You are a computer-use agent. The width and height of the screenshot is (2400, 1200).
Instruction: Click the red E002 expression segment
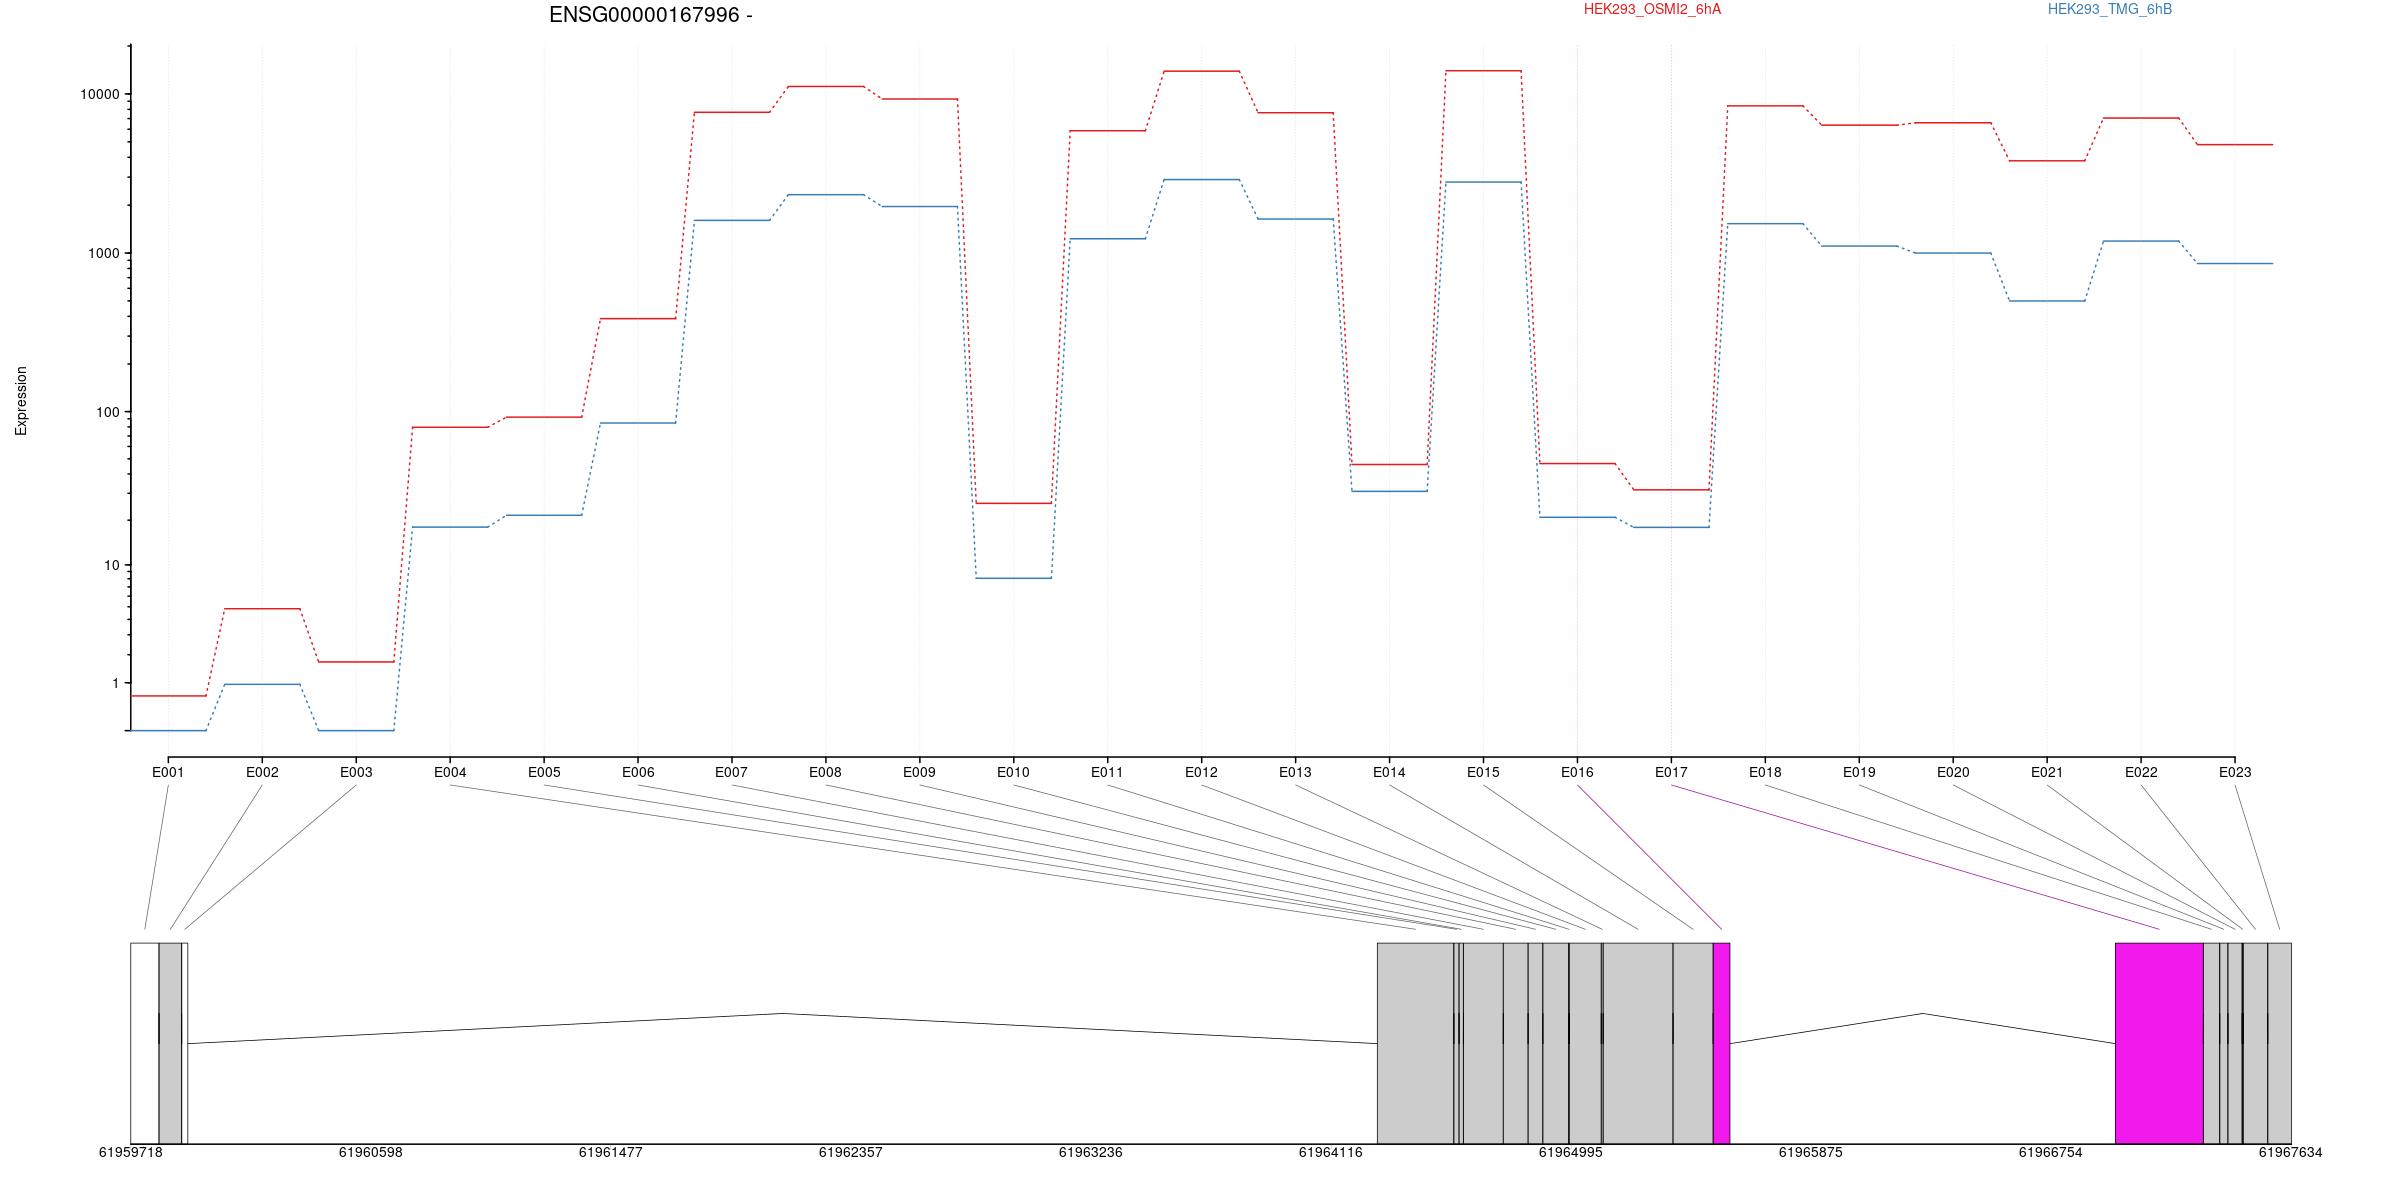pyautogui.click(x=262, y=608)
